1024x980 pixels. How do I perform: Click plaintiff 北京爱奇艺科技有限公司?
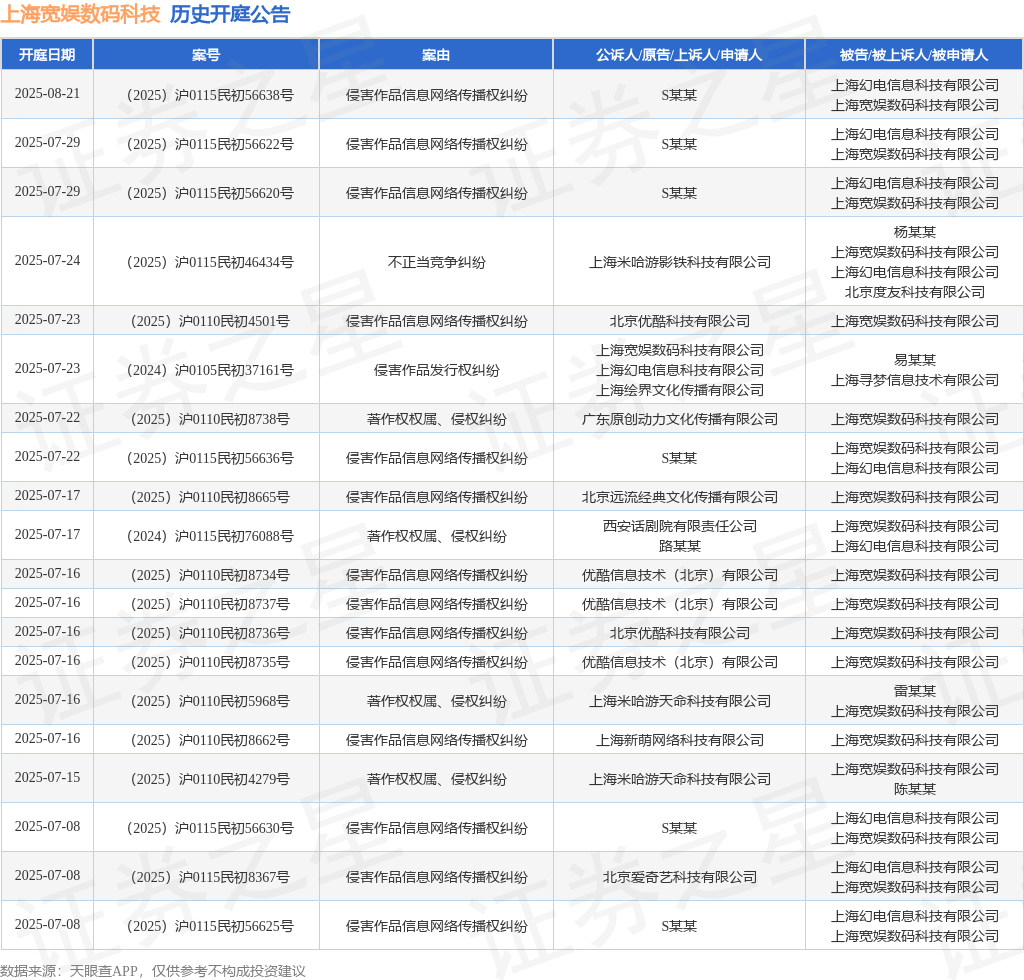point(679,877)
